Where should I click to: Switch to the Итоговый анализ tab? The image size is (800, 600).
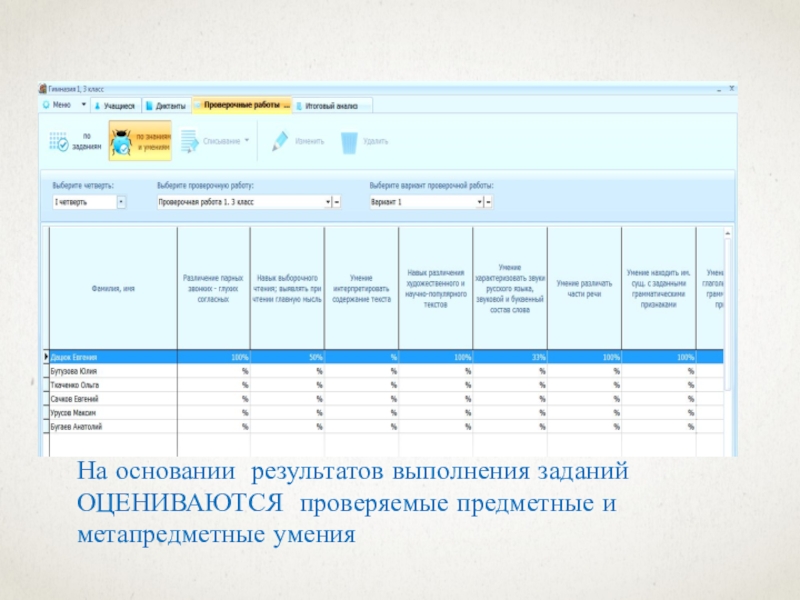coord(332,106)
